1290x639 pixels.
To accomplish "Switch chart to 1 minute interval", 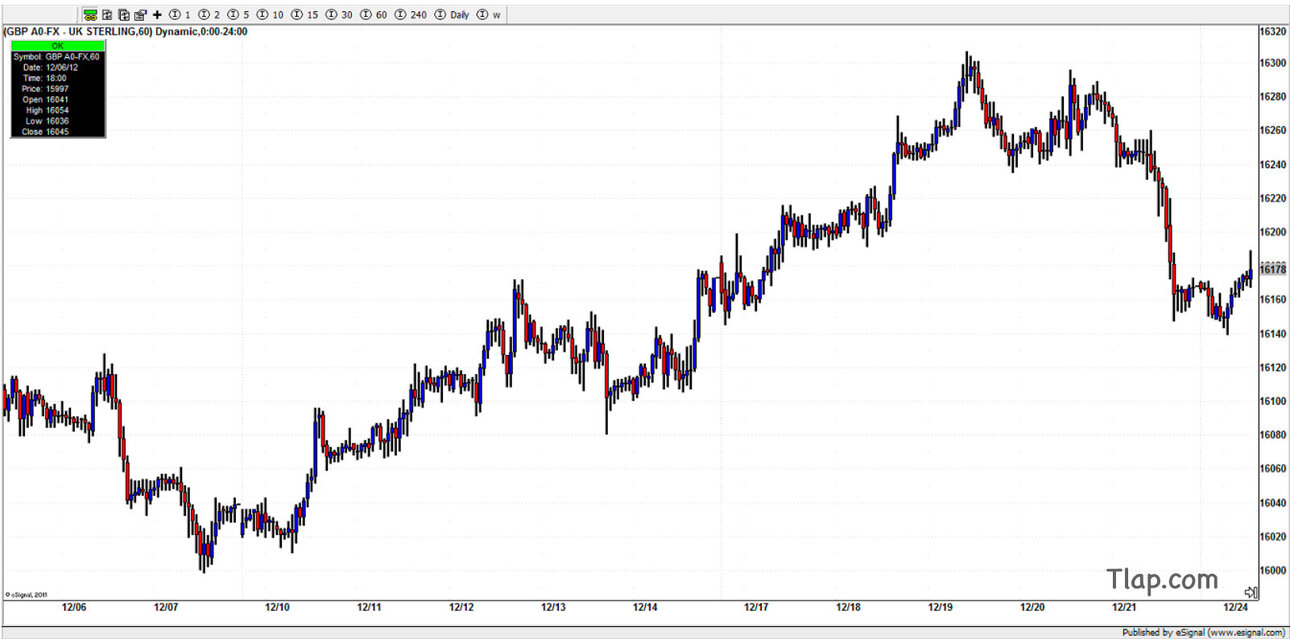I will point(180,15).
